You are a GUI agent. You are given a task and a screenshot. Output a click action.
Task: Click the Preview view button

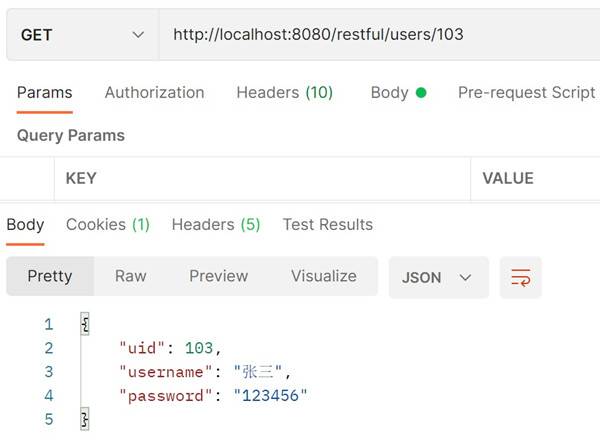click(218, 277)
